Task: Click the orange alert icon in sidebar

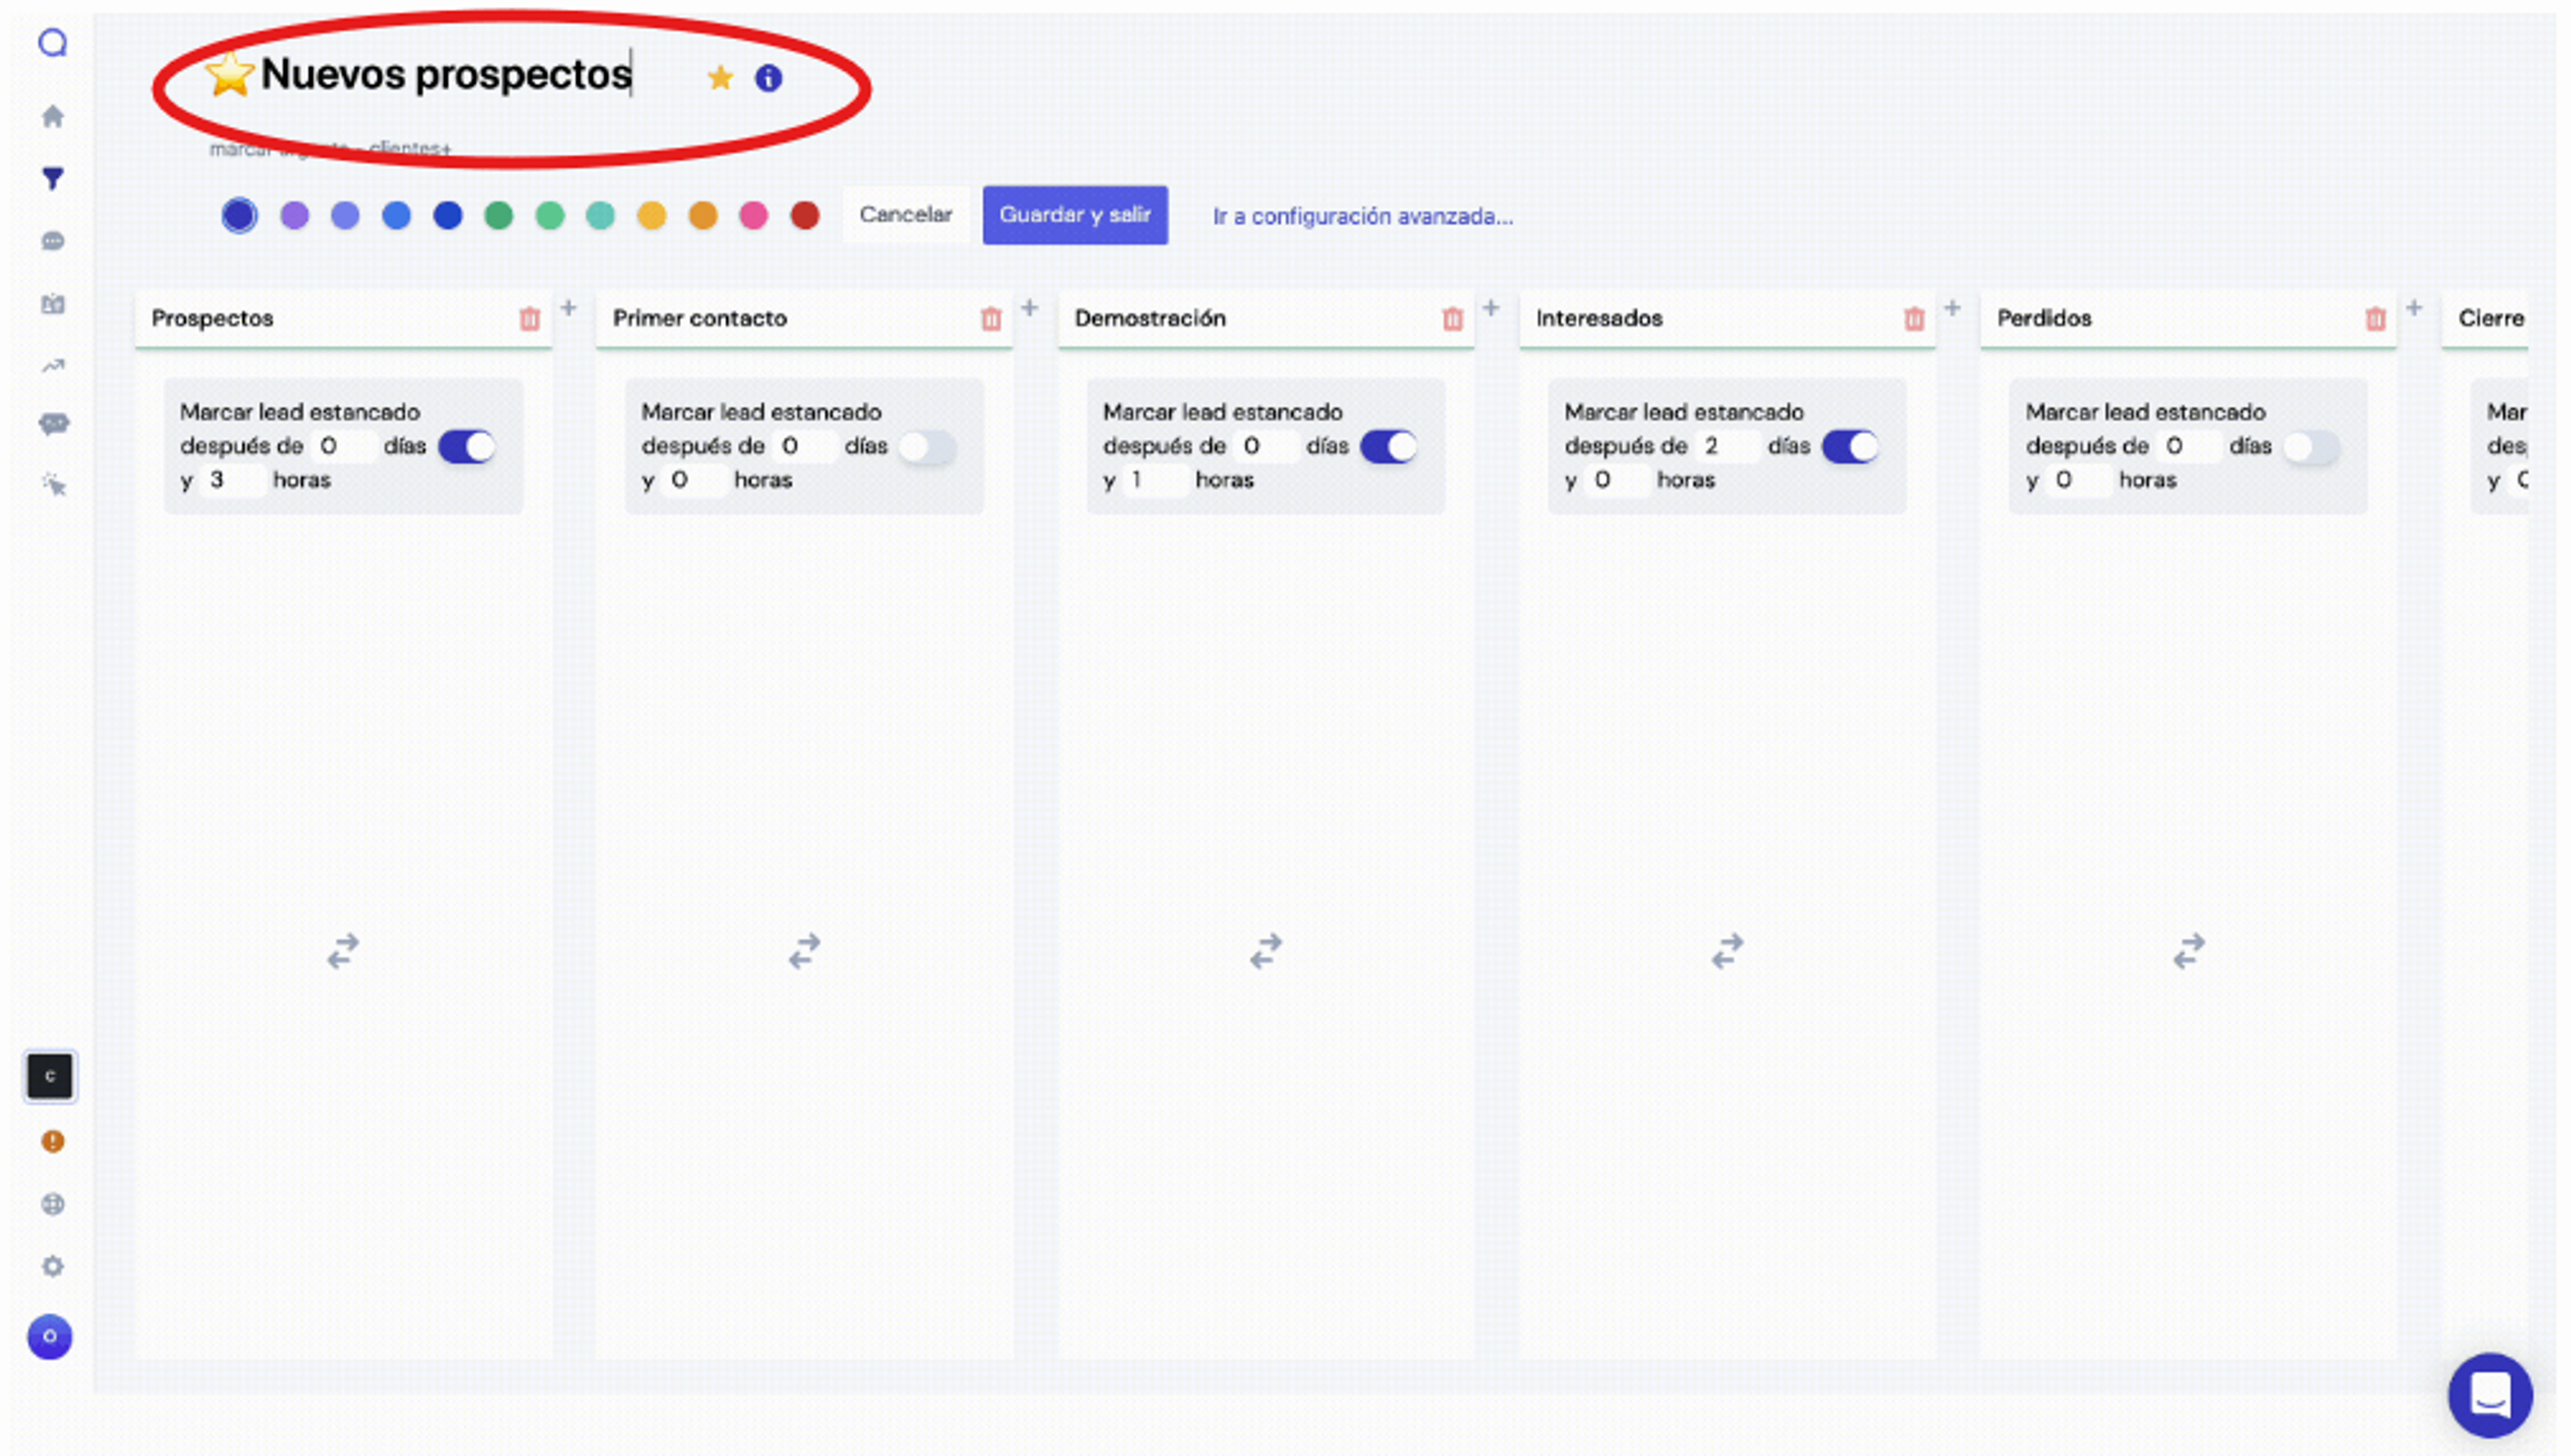Action: 53,1141
